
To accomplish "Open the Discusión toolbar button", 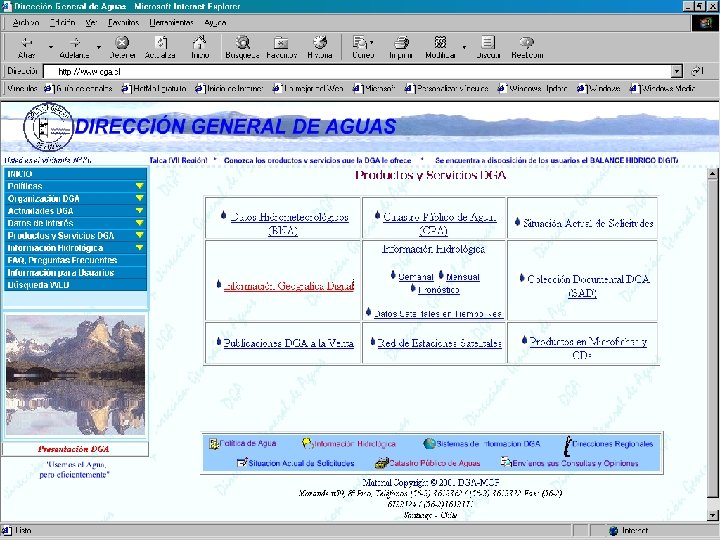I will (x=488, y=47).
